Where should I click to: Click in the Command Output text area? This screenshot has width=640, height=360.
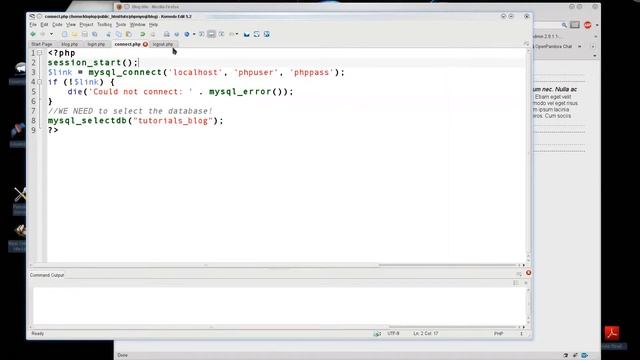pos(278,306)
